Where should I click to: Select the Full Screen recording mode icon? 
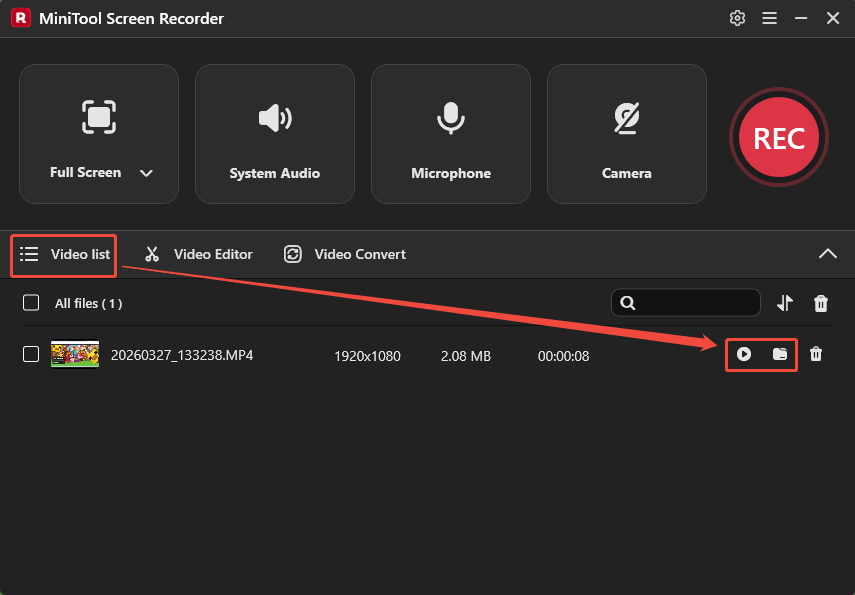98,117
